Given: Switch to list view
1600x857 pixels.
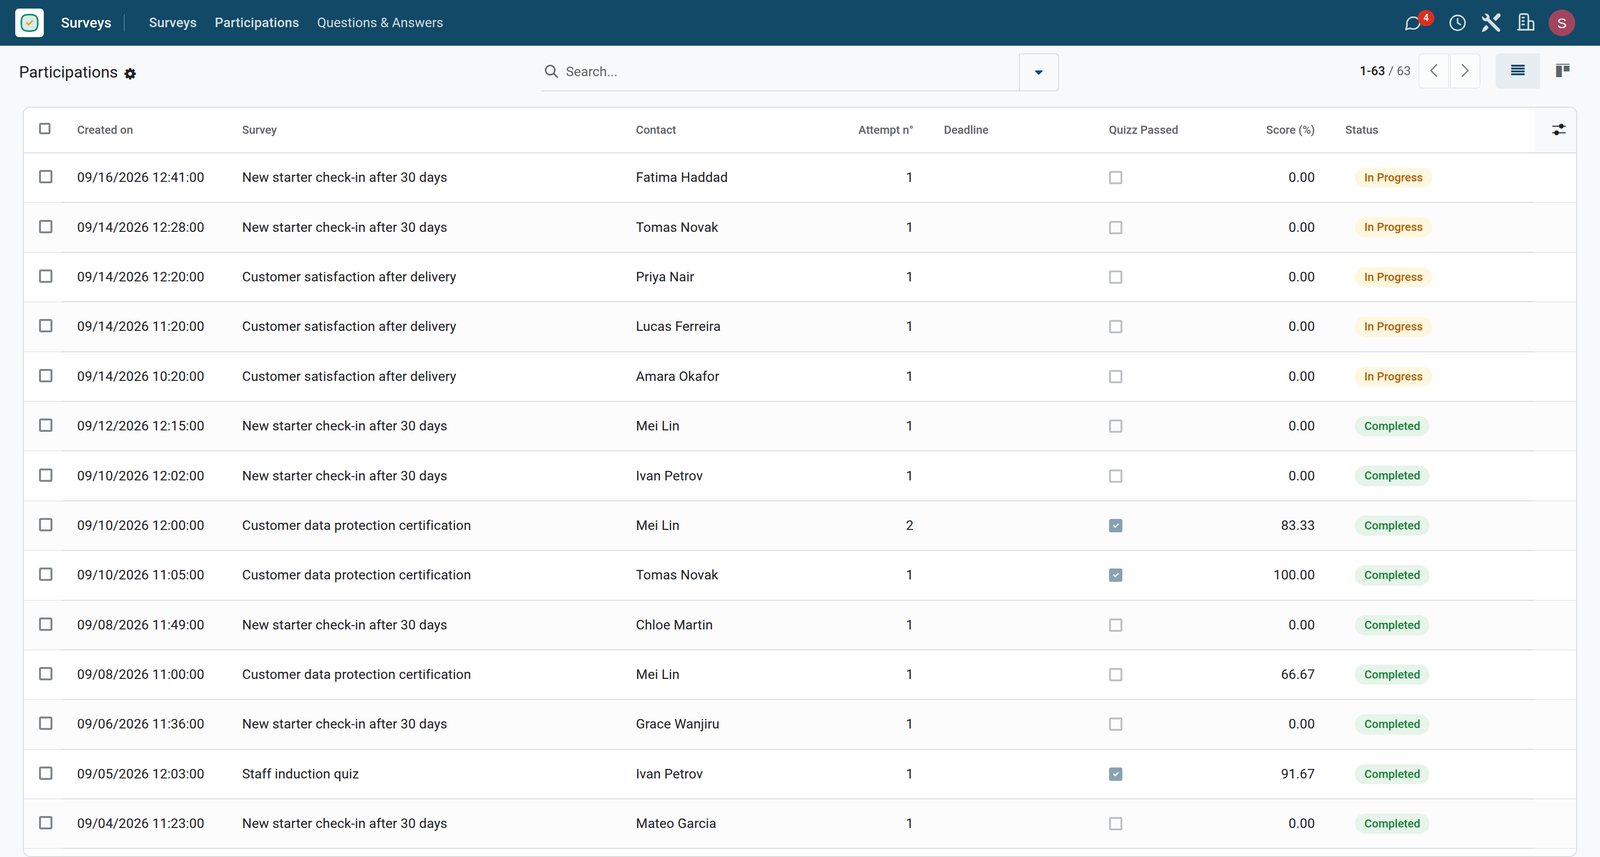Looking at the screenshot, I should pyautogui.click(x=1517, y=71).
